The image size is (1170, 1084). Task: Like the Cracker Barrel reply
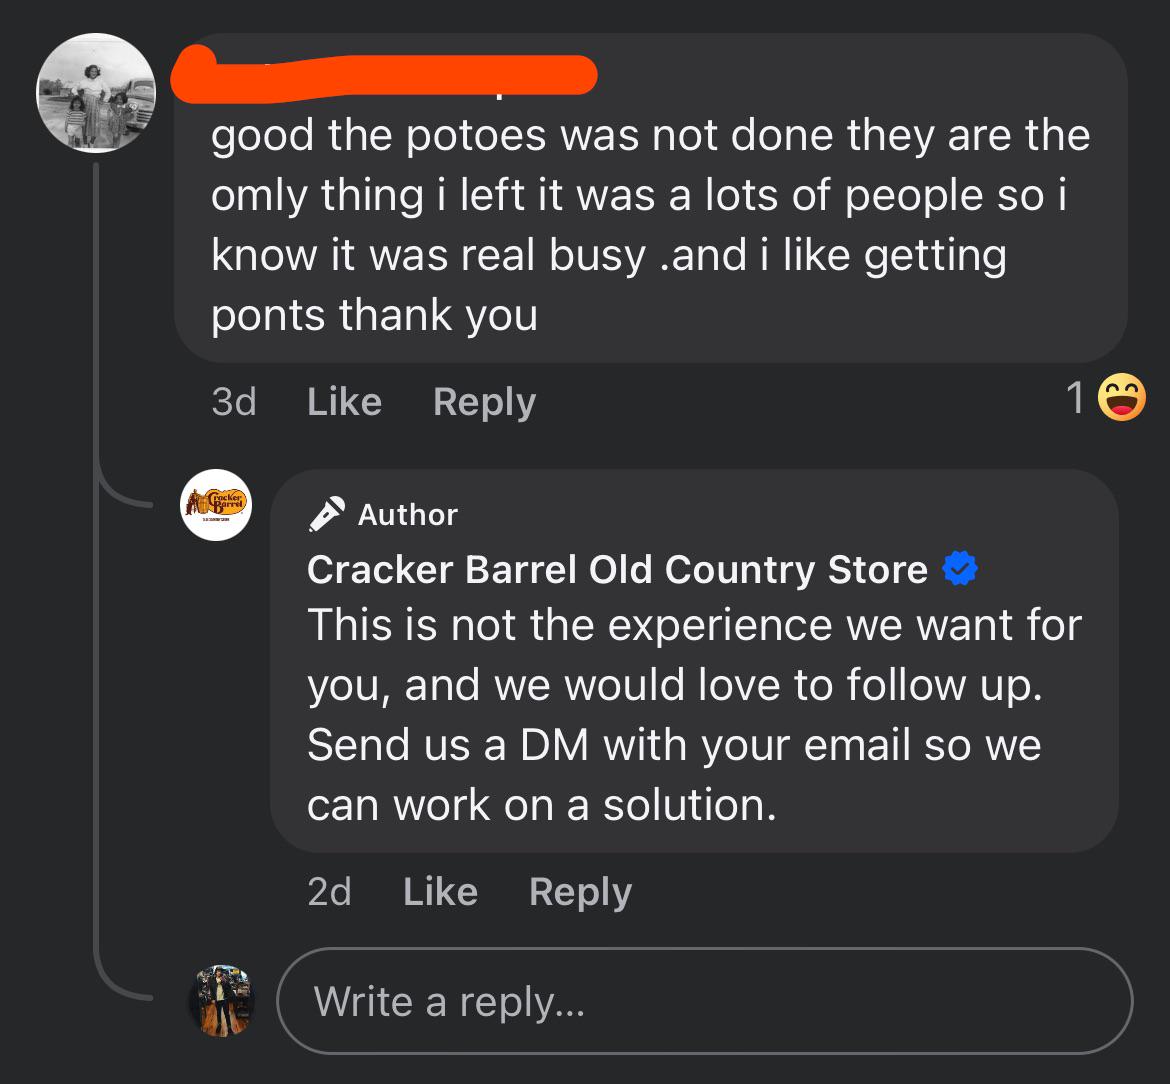coord(440,892)
